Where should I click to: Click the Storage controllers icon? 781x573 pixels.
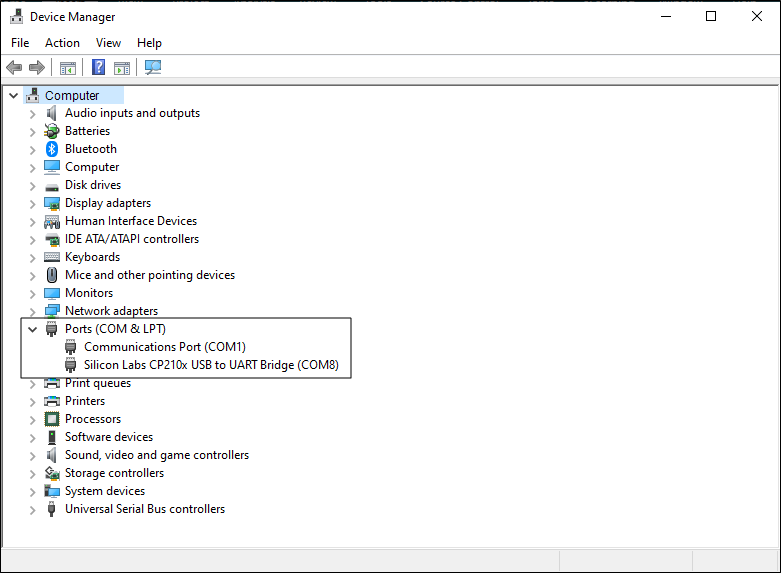click(x=52, y=473)
